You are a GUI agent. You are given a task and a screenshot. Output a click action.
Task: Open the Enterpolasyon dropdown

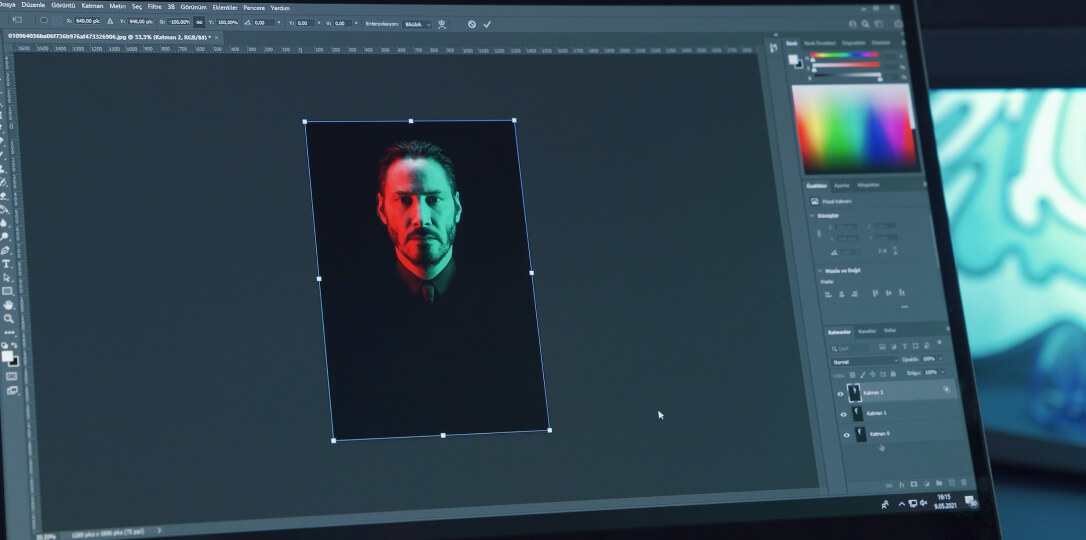(x=416, y=24)
